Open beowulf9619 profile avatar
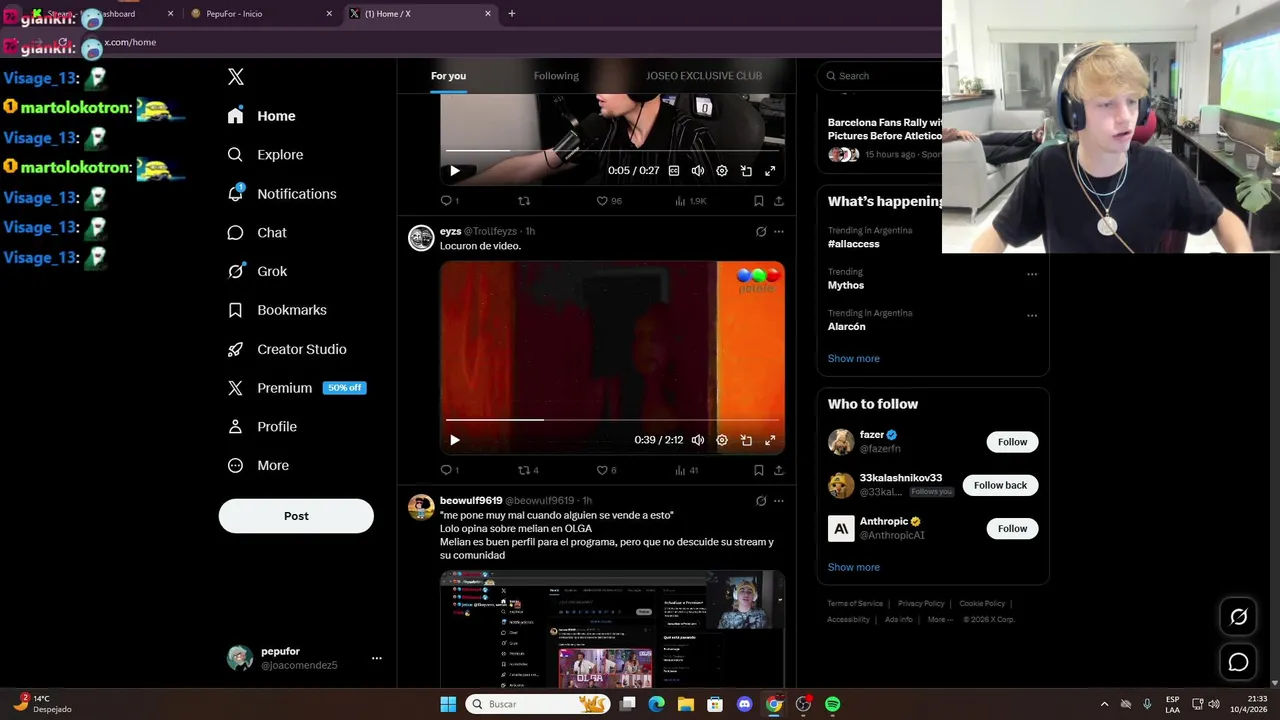The width and height of the screenshot is (1280, 720). 421,507
